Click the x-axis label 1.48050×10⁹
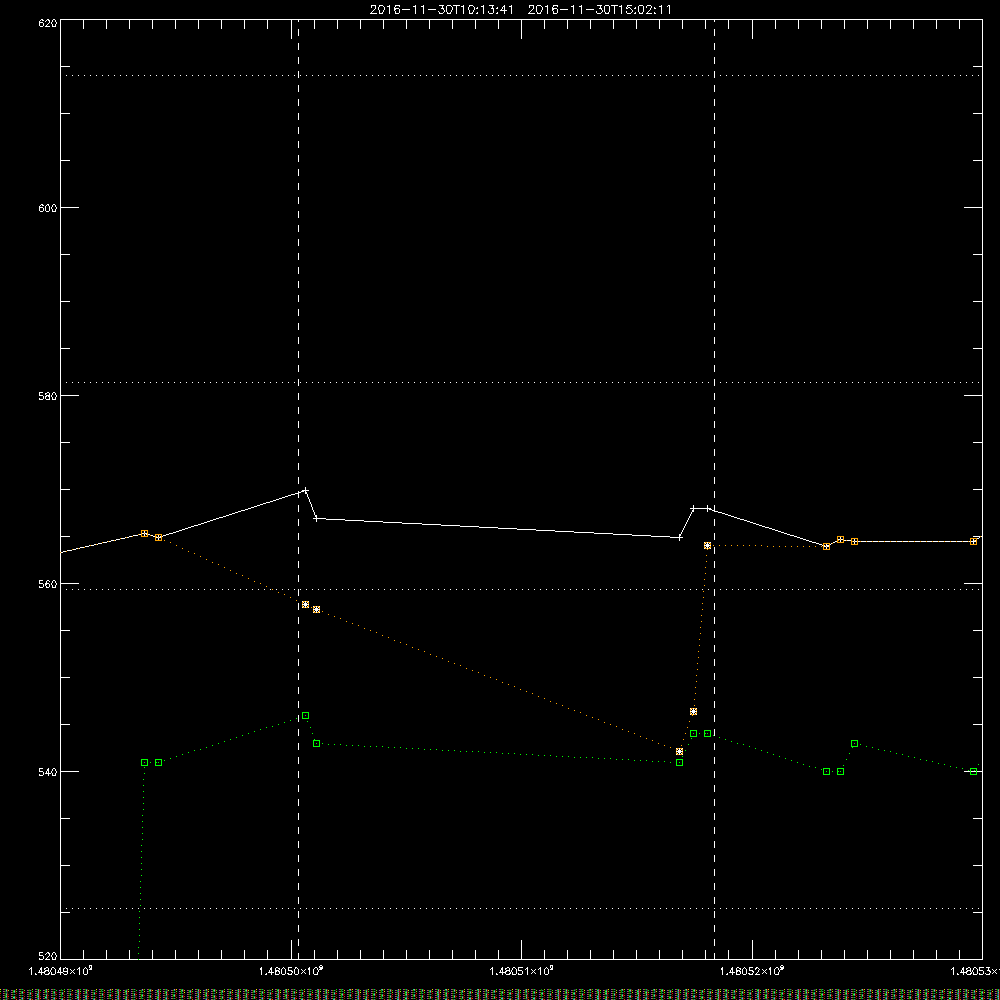Screen dimensions: 1000x1000 click(291, 971)
